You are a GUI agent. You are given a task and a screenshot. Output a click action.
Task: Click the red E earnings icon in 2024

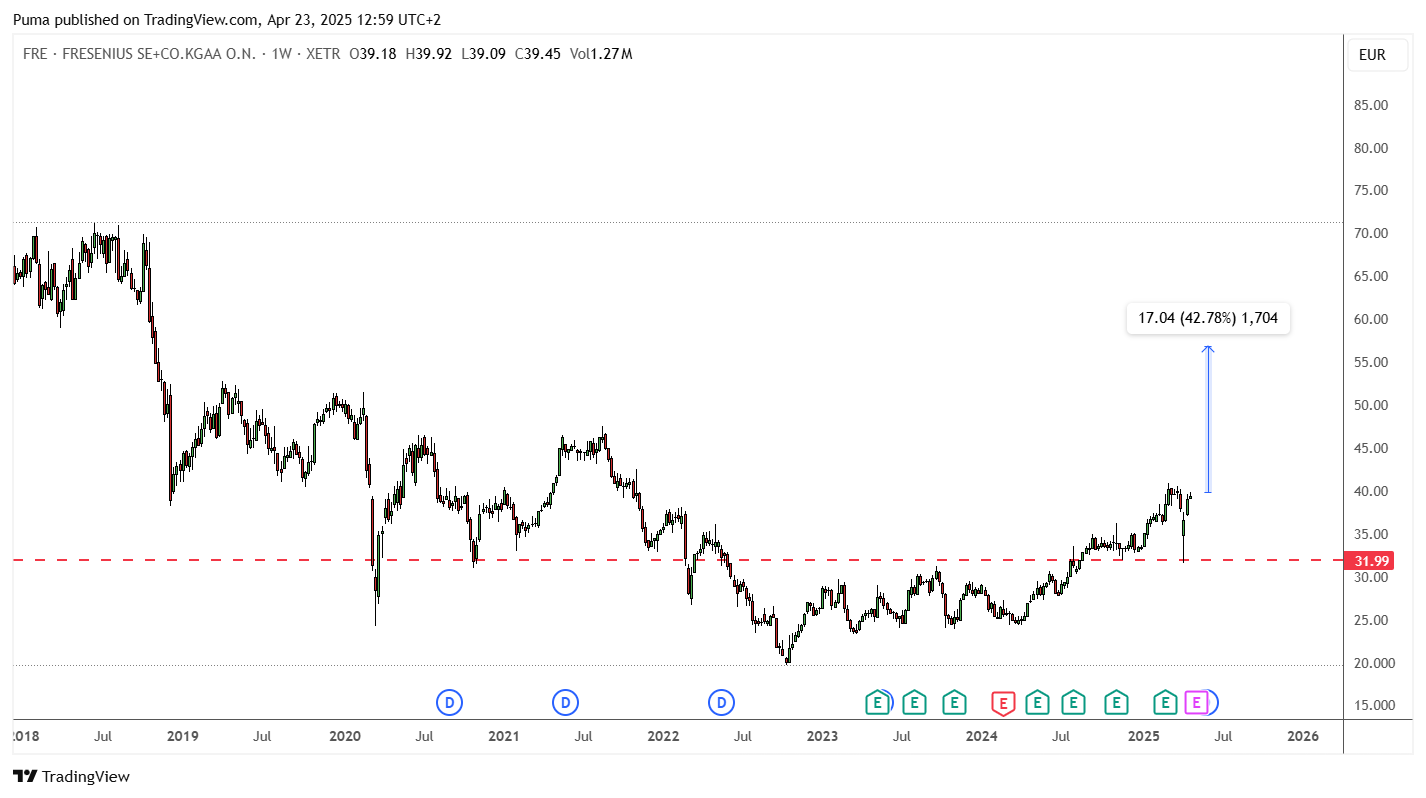click(1003, 703)
